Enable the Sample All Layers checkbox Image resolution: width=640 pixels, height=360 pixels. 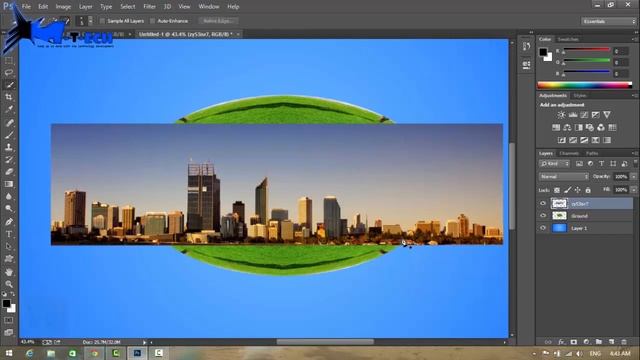point(102,21)
